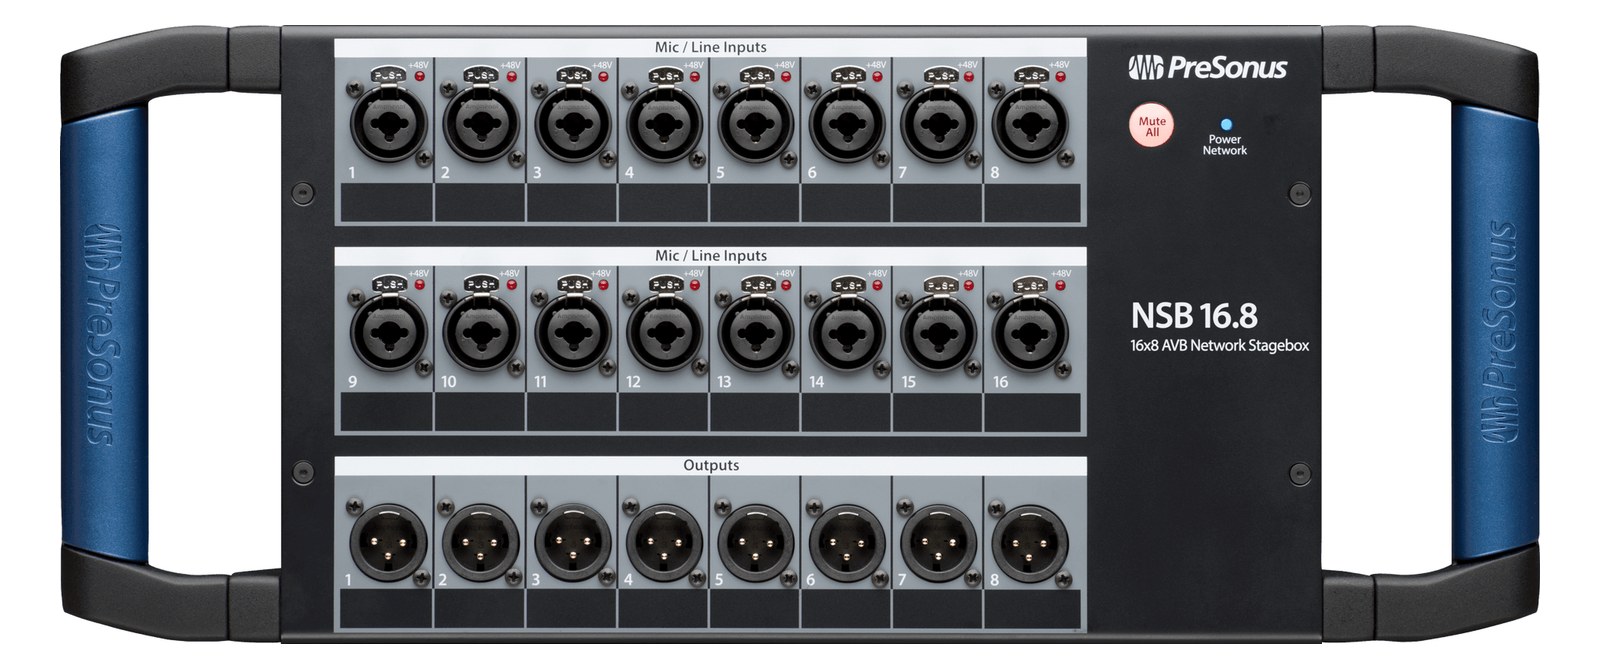1600x669 pixels.
Task: Click the PUSH latch on input 2
Action: coord(480,75)
